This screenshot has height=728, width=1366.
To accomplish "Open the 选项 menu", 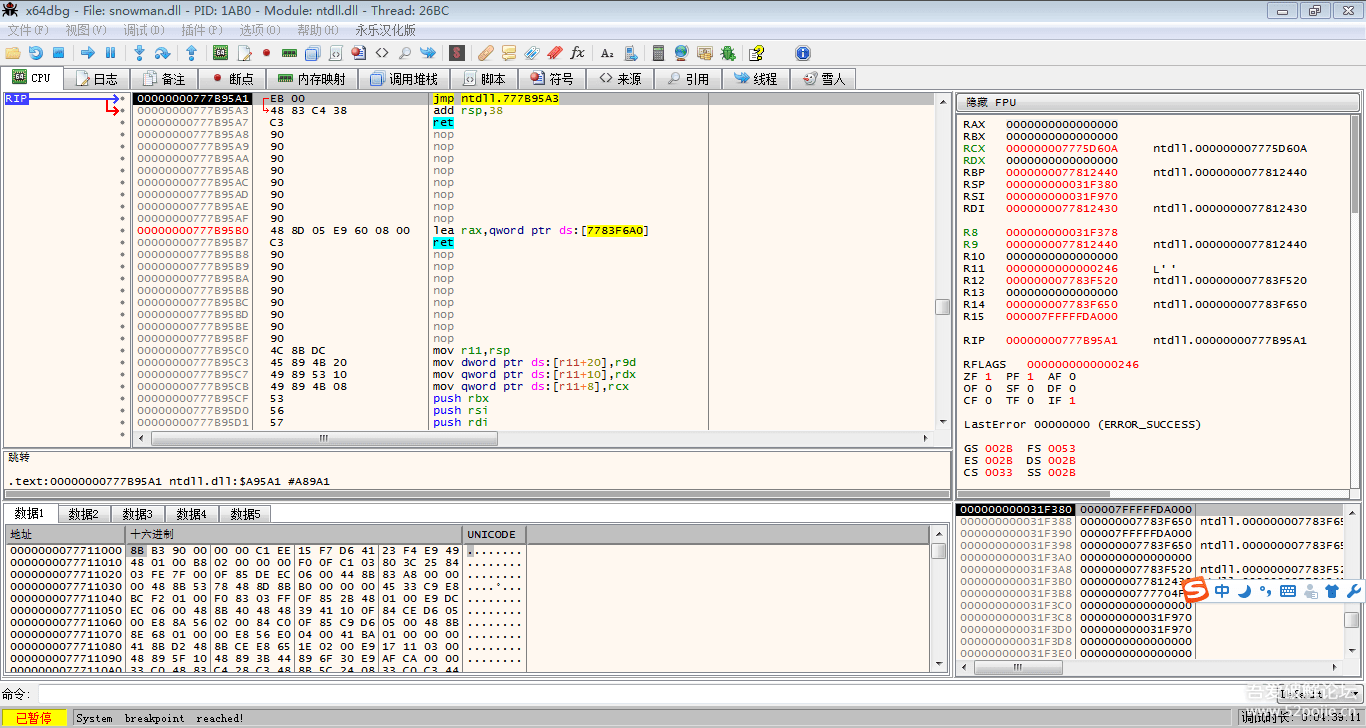I will click(x=259, y=30).
